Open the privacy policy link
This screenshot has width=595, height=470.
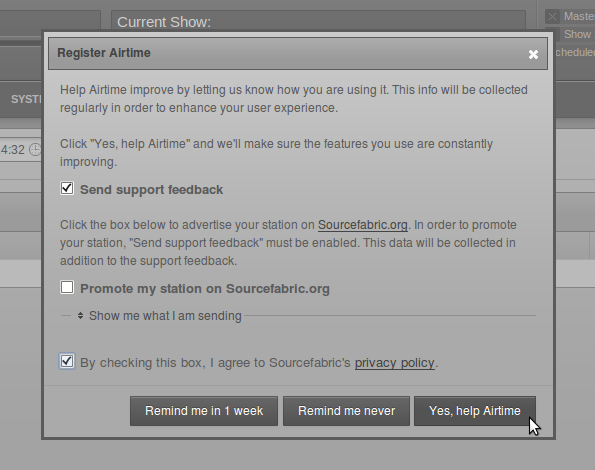click(395, 363)
